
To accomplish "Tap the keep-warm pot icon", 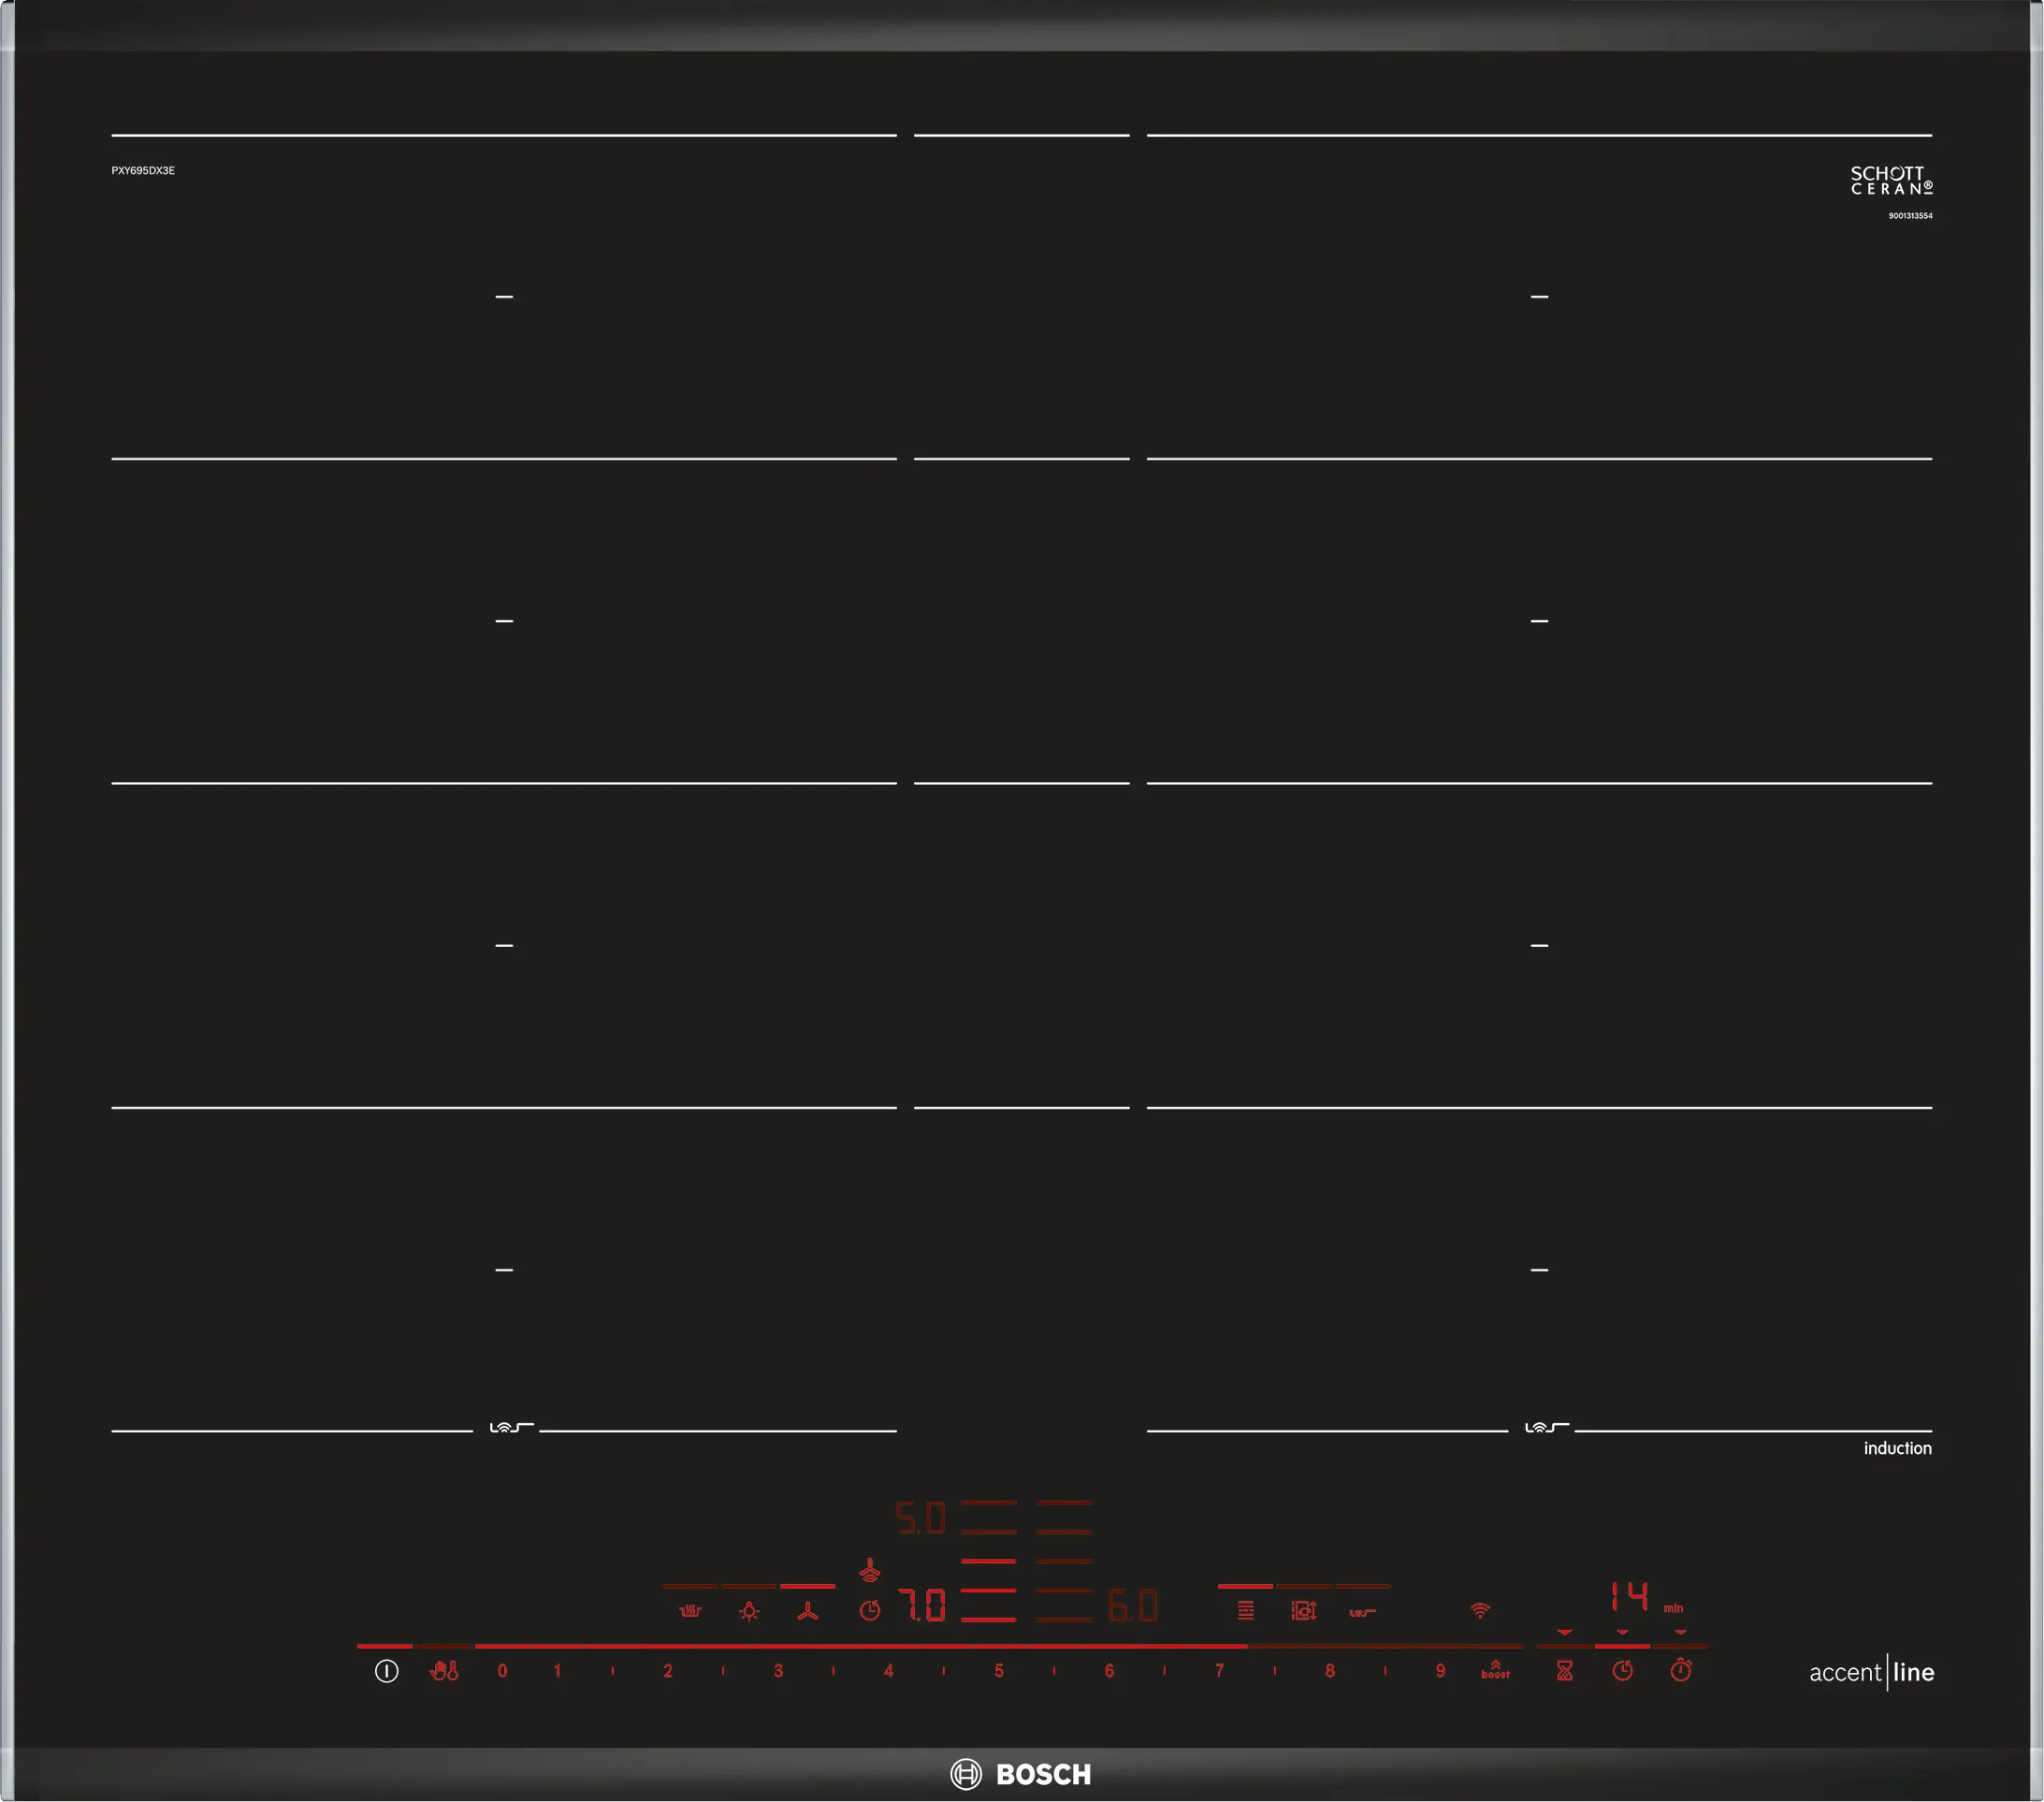I will tap(690, 1611).
